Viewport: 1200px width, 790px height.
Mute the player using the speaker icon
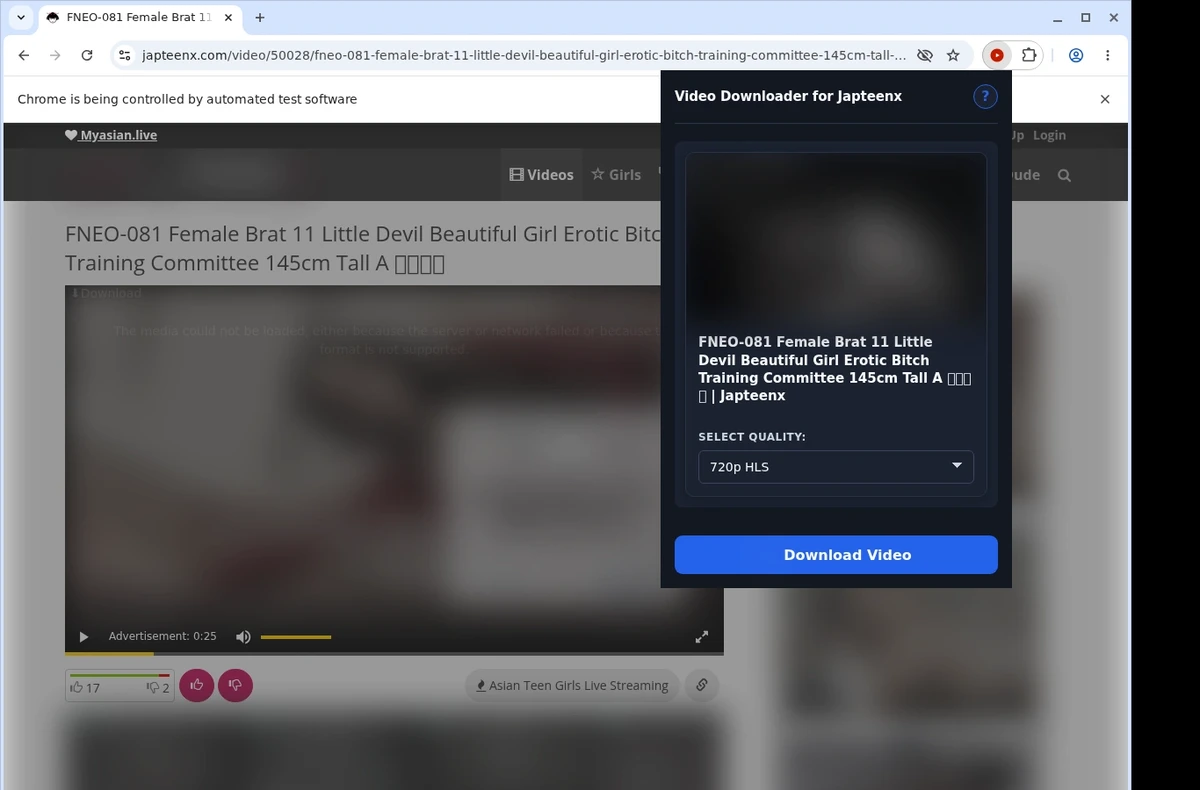(243, 637)
